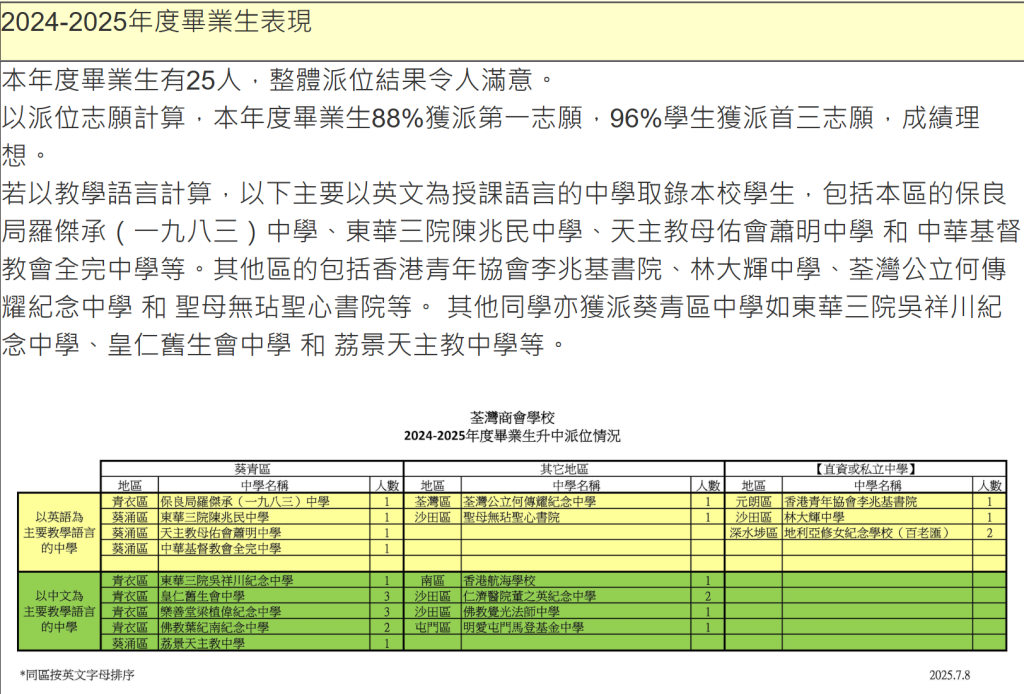Click the footnote *同區按英文字母排序

pyautogui.click(x=77, y=675)
